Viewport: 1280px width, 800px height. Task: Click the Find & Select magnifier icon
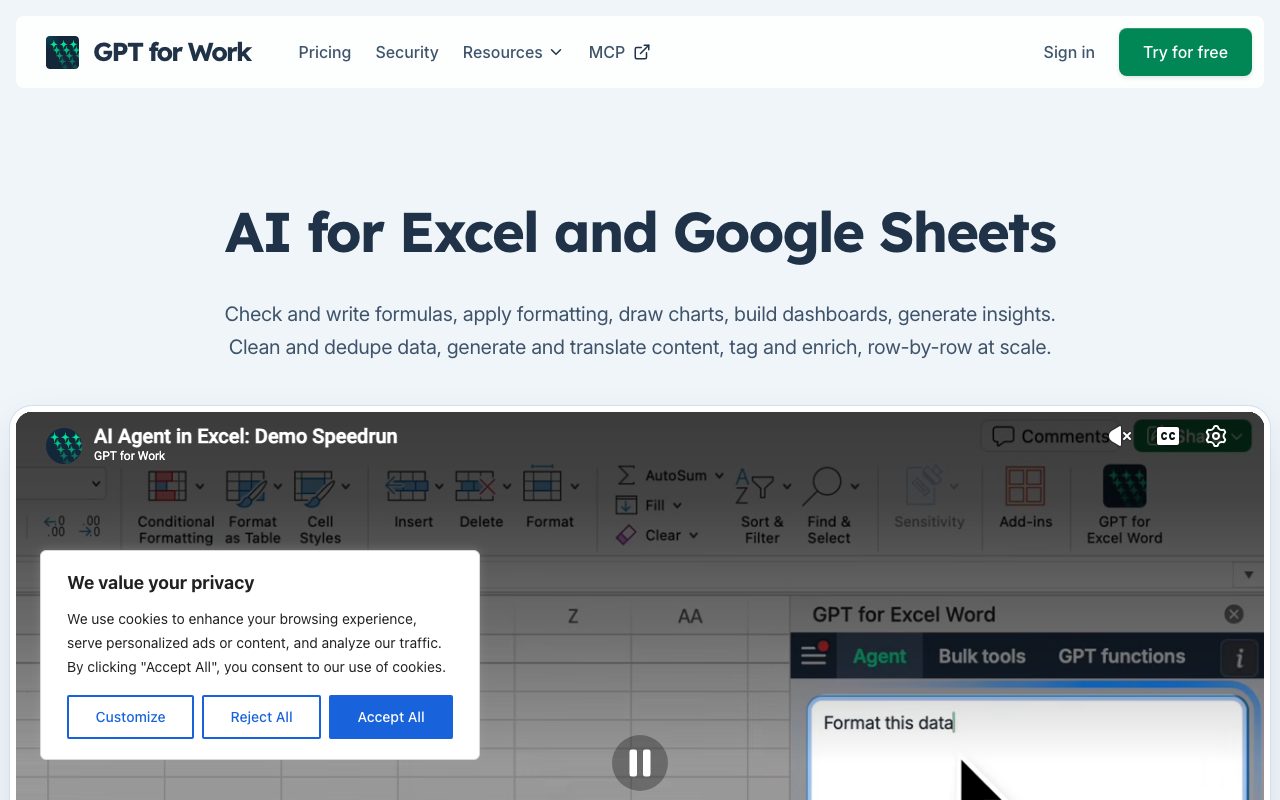coord(823,486)
